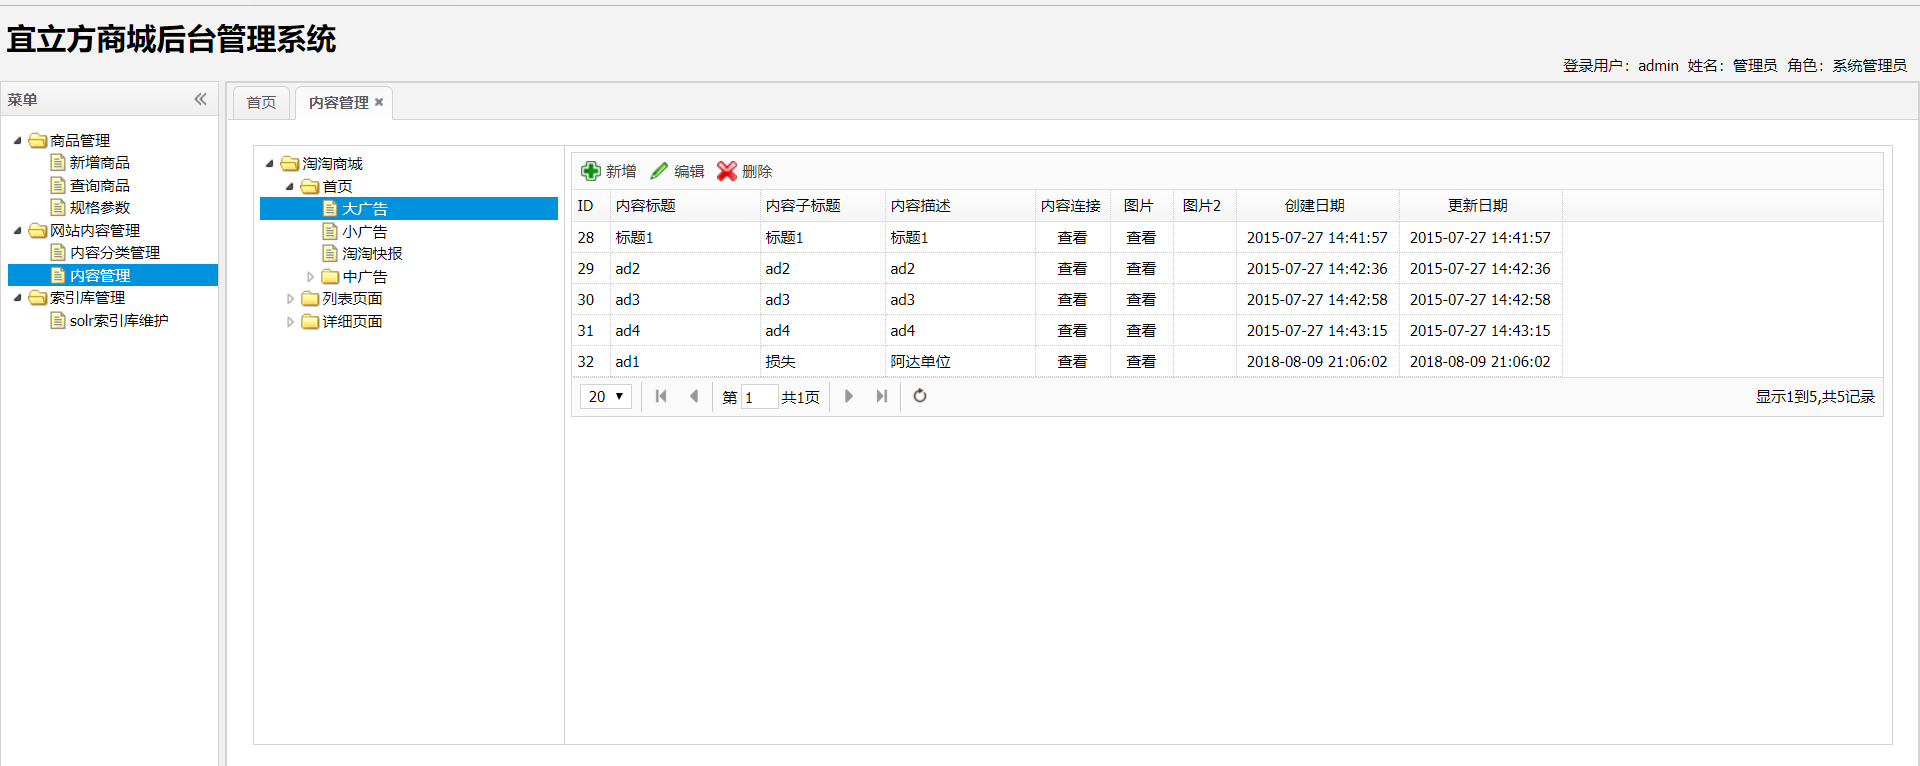The width and height of the screenshot is (1920, 766).
Task: Expand the 中广告 folder node
Action: [310, 277]
